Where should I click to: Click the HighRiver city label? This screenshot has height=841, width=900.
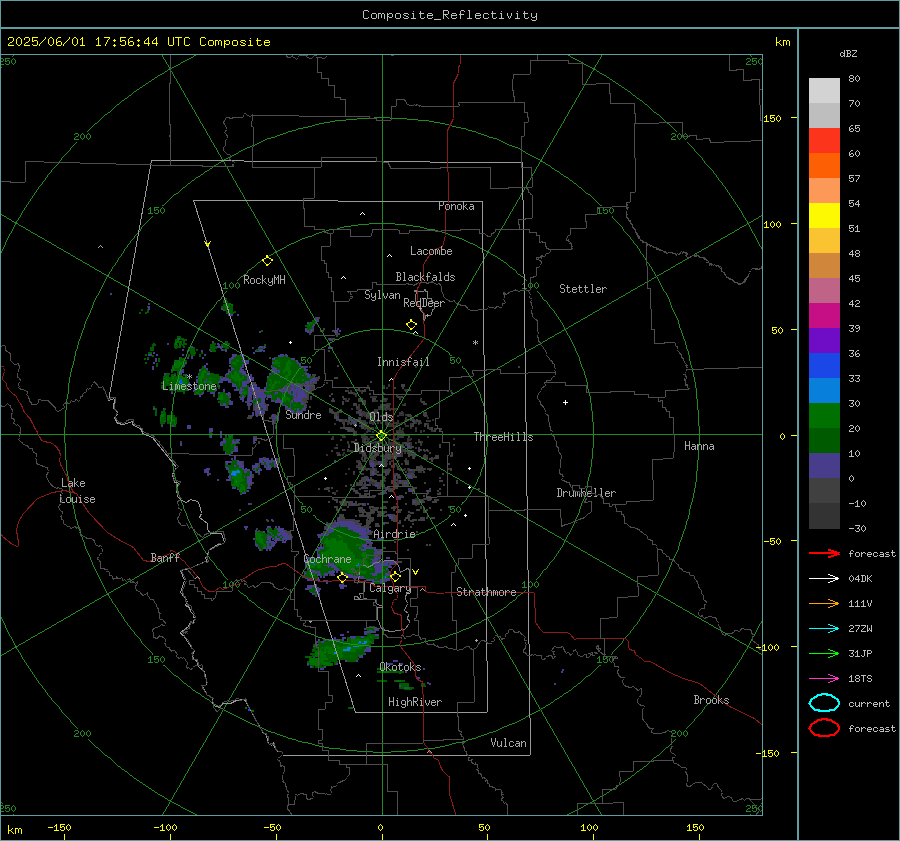415,703
